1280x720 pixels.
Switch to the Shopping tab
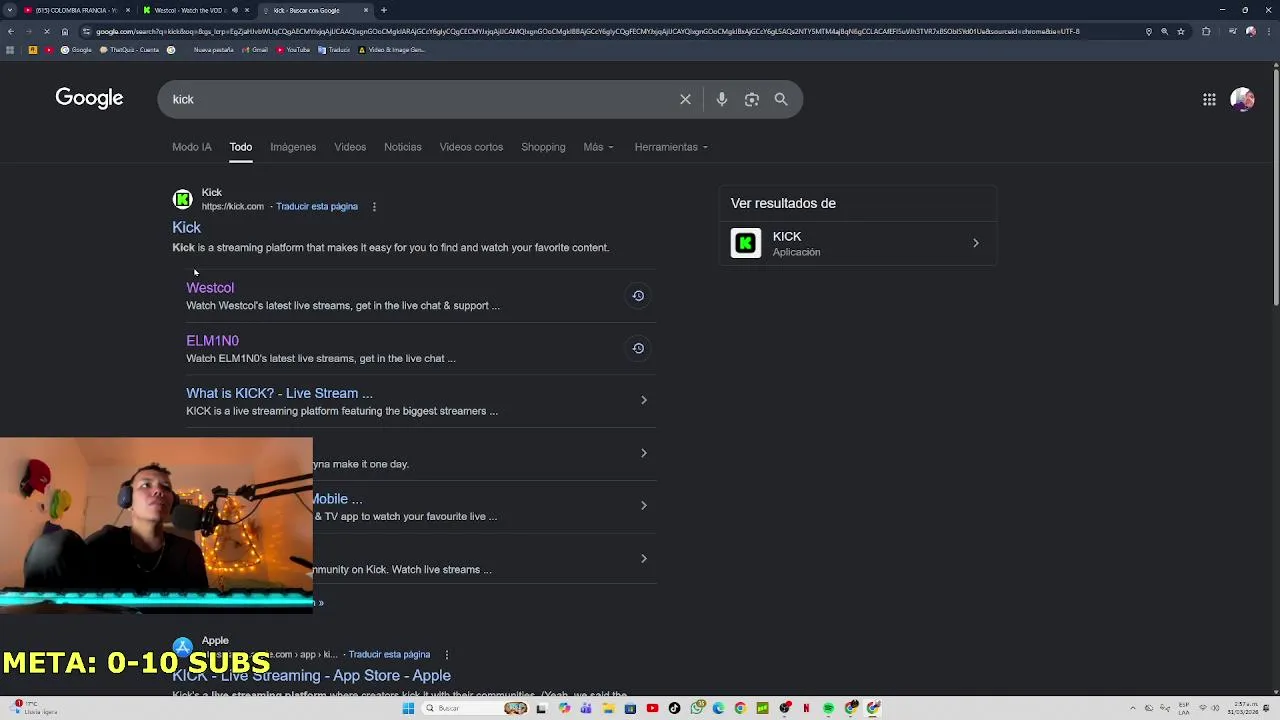click(543, 147)
